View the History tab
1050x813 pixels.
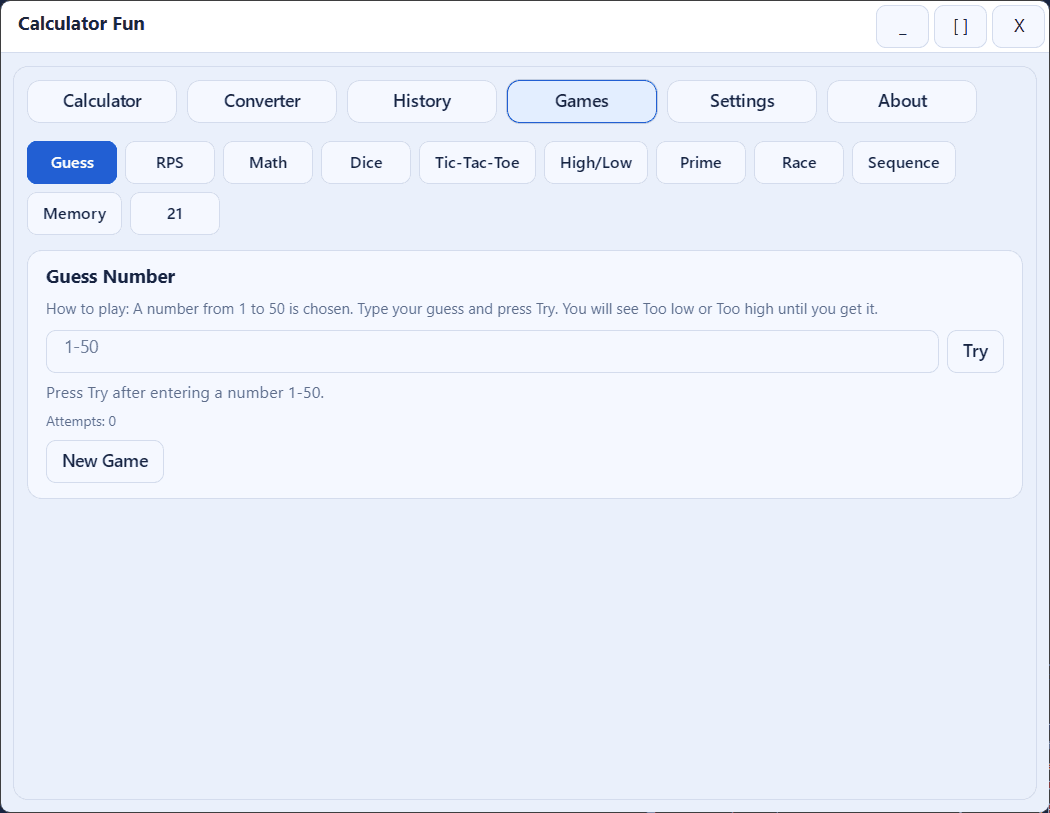(421, 101)
